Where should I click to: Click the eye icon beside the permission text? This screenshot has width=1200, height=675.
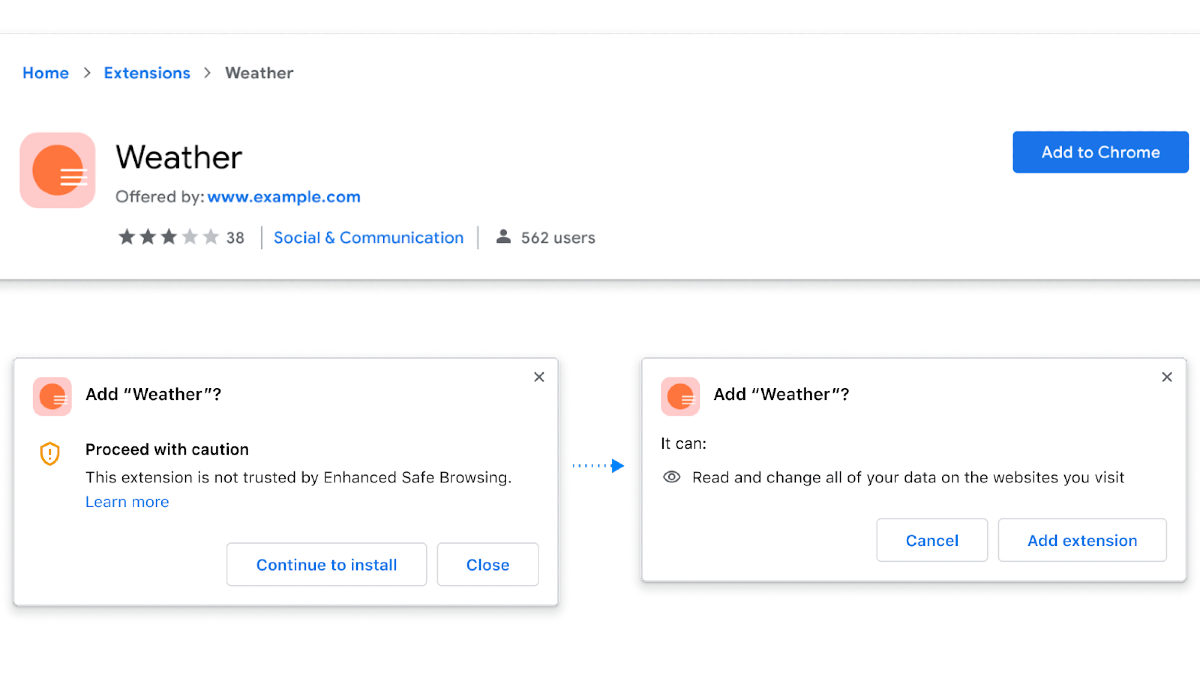tap(671, 477)
